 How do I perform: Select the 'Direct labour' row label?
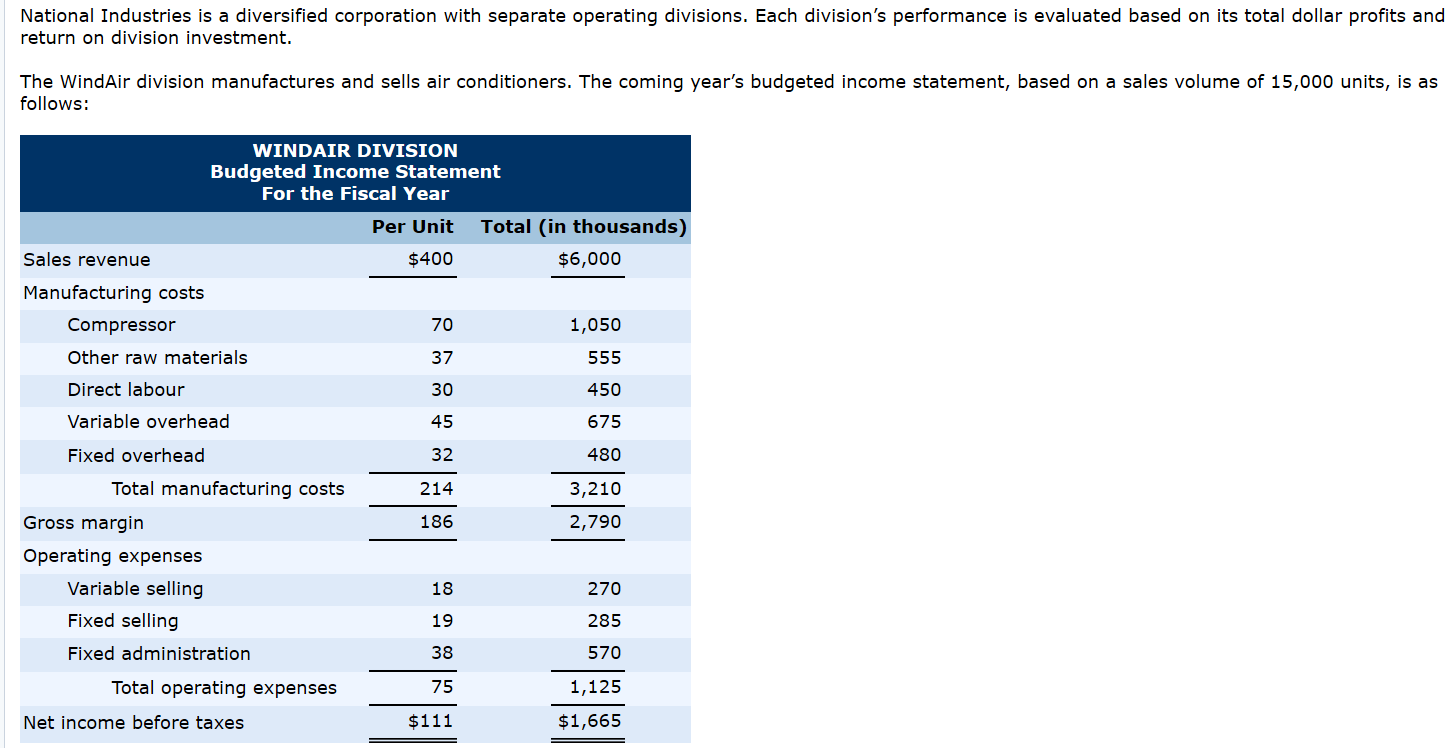click(x=126, y=390)
